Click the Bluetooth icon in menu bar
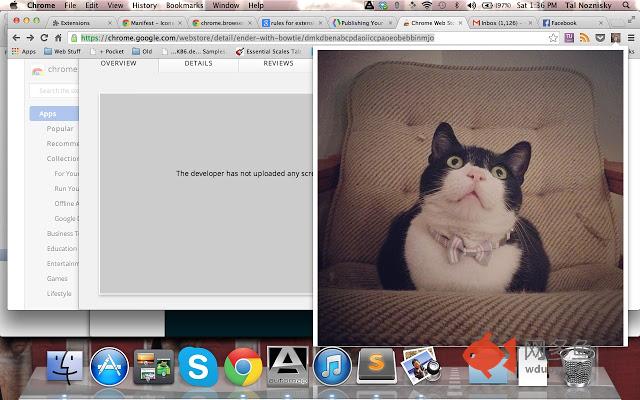640x400 pixels. pyautogui.click(x=457, y=5)
